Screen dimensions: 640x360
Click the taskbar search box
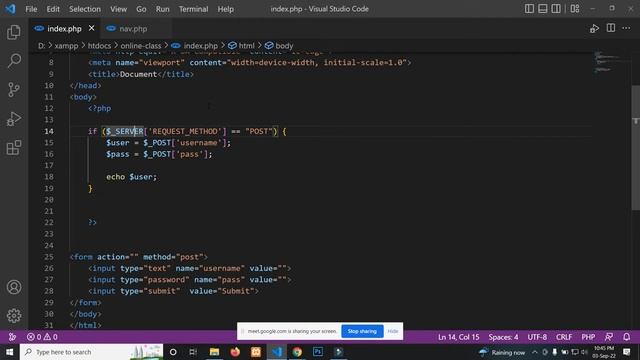tap(91, 352)
